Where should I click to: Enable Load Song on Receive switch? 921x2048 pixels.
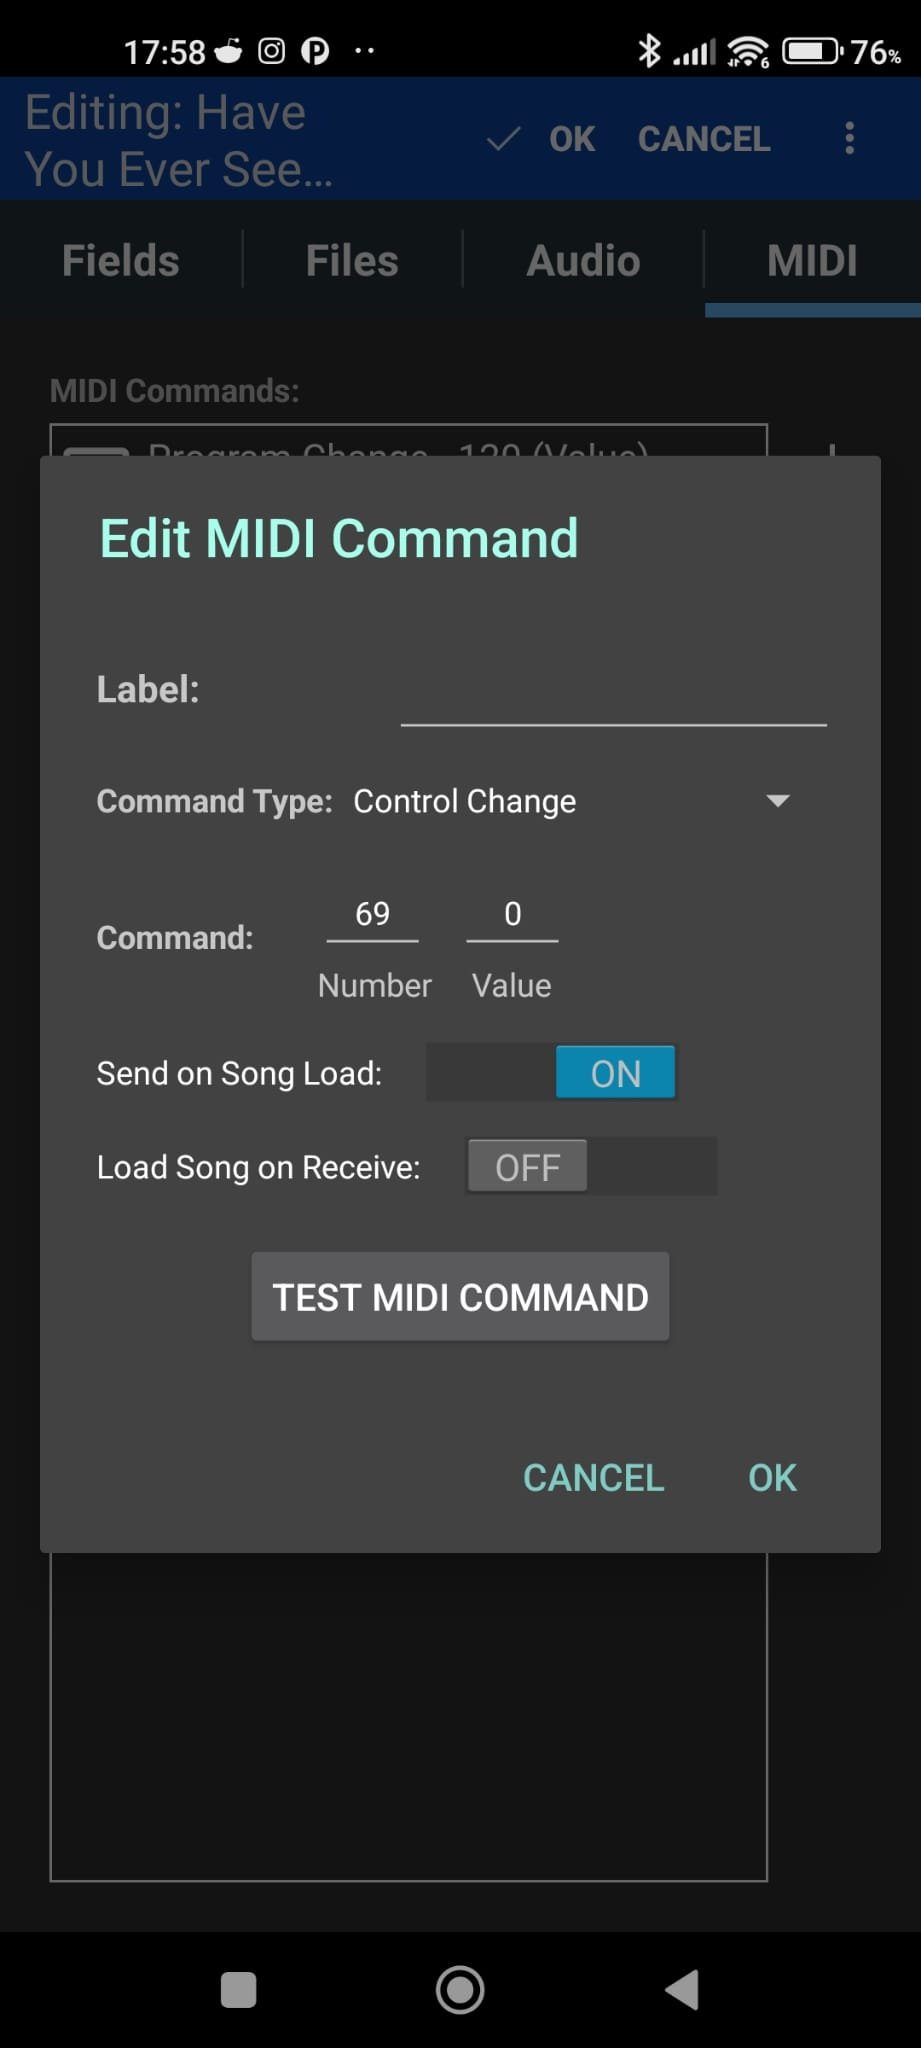[591, 1166]
